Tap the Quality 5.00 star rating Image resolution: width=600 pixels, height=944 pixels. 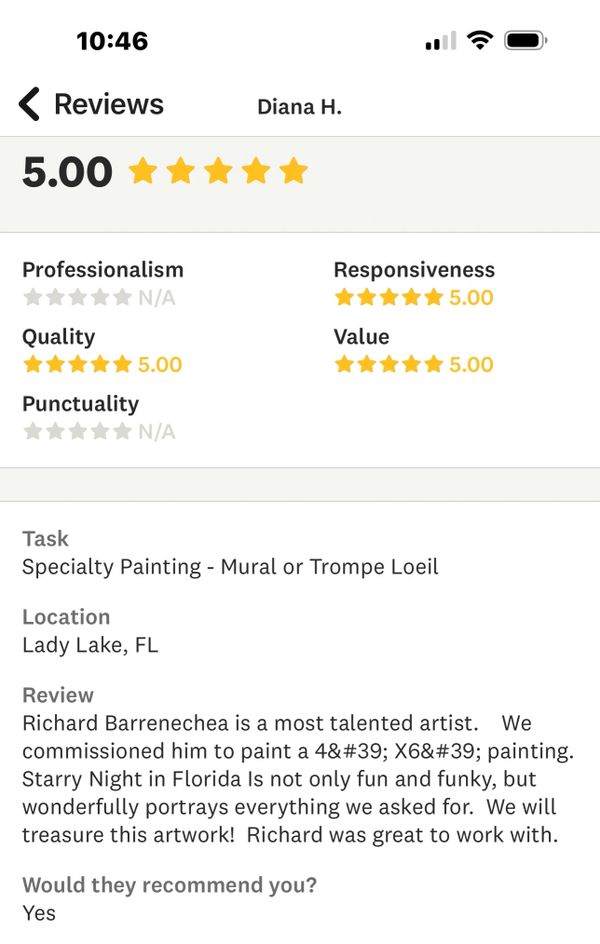click(102, 364)
